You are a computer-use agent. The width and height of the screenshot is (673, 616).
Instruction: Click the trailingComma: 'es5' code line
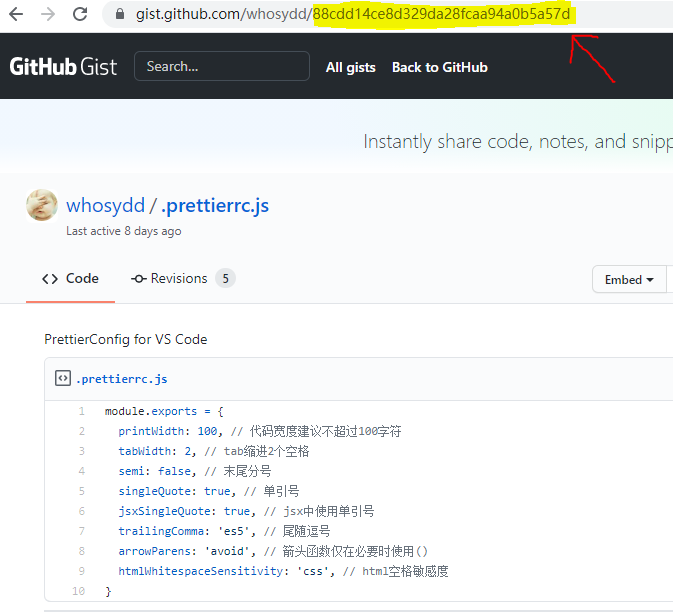pos(224,531)
